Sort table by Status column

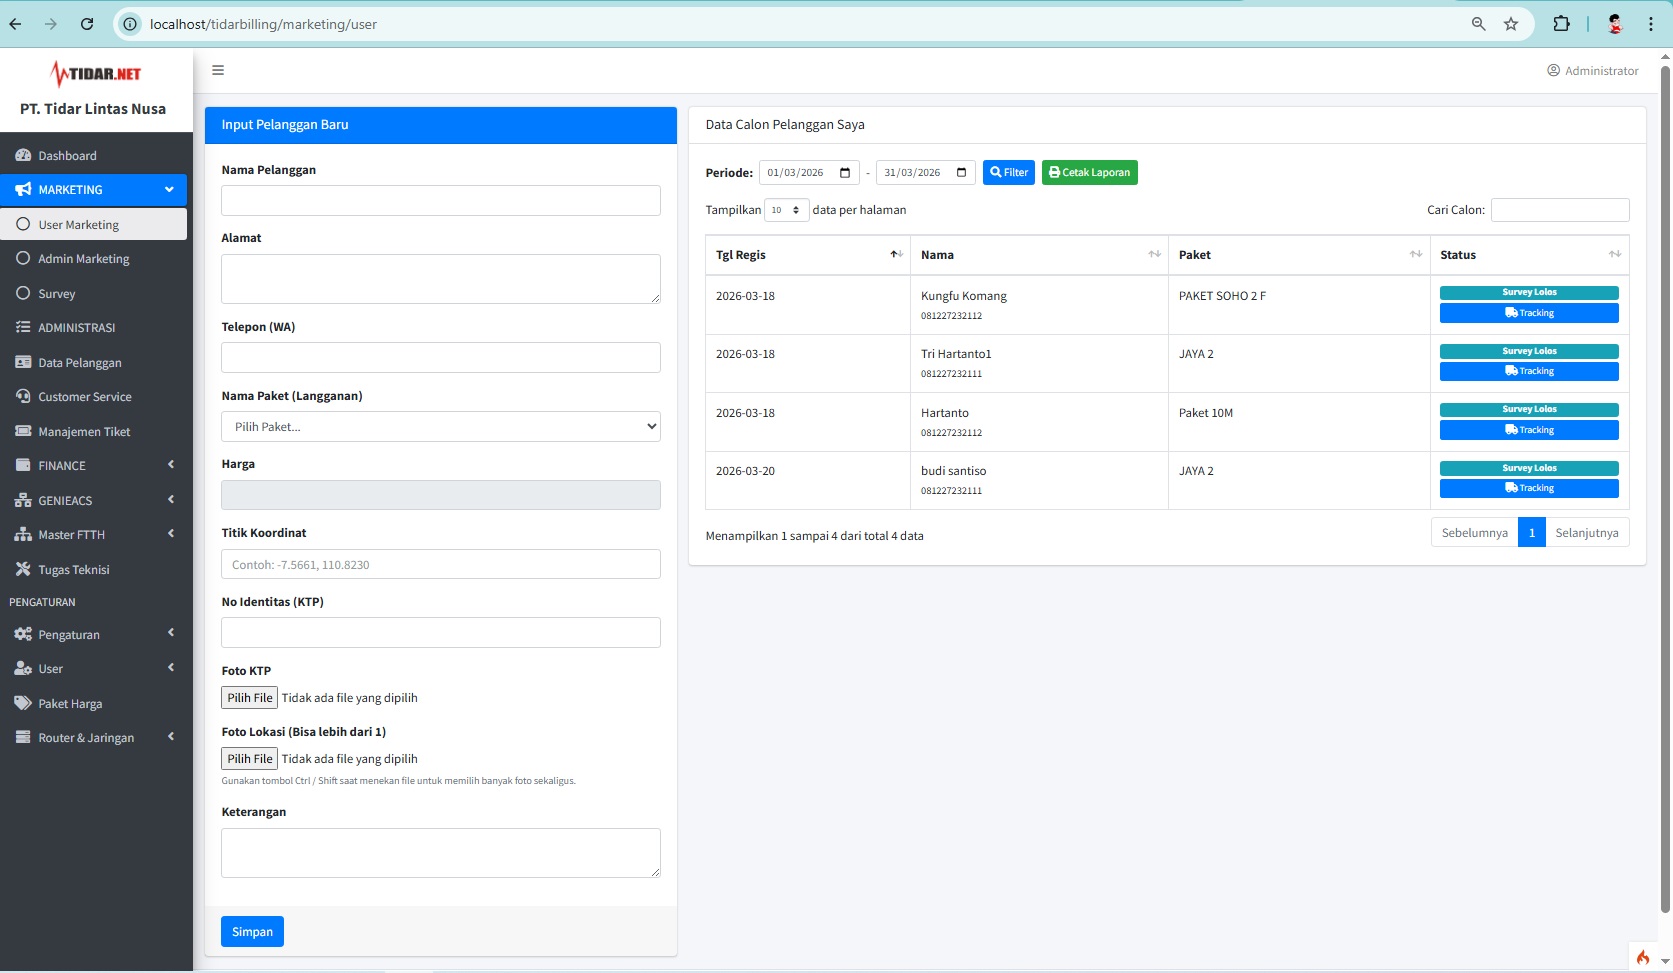pos(1529,255)
